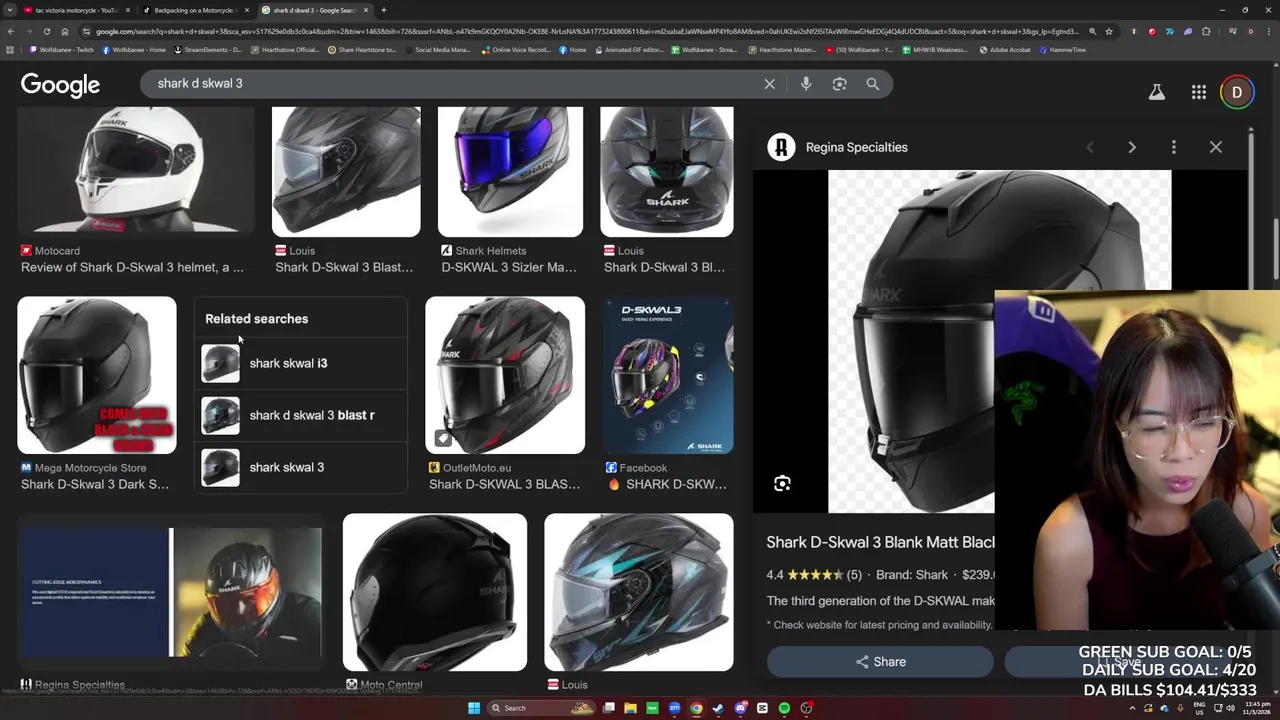
Task: Click the Share button in preview panel
Action: coord(880,662)
